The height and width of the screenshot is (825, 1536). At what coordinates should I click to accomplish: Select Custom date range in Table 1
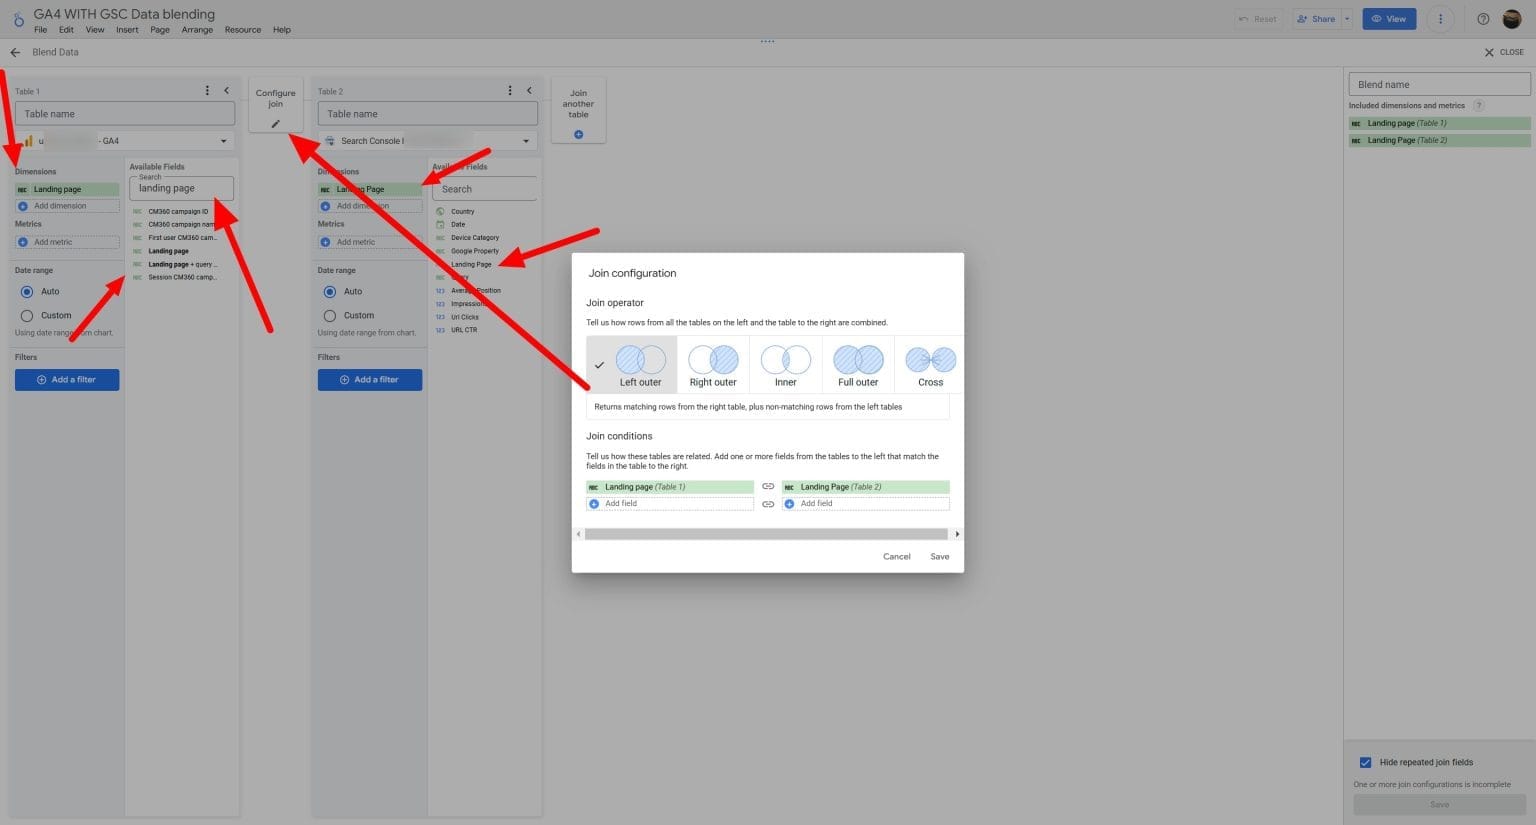point(27,315)
